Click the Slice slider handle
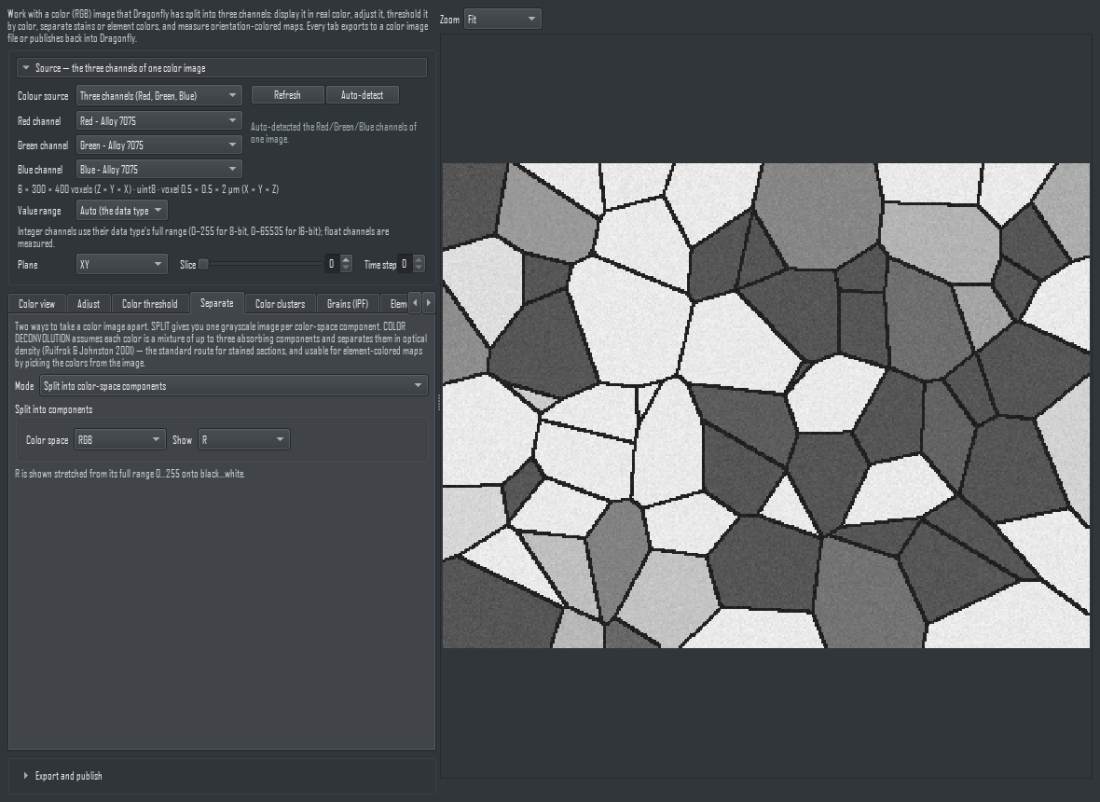 pyautogui.click(x=203, y=265)
